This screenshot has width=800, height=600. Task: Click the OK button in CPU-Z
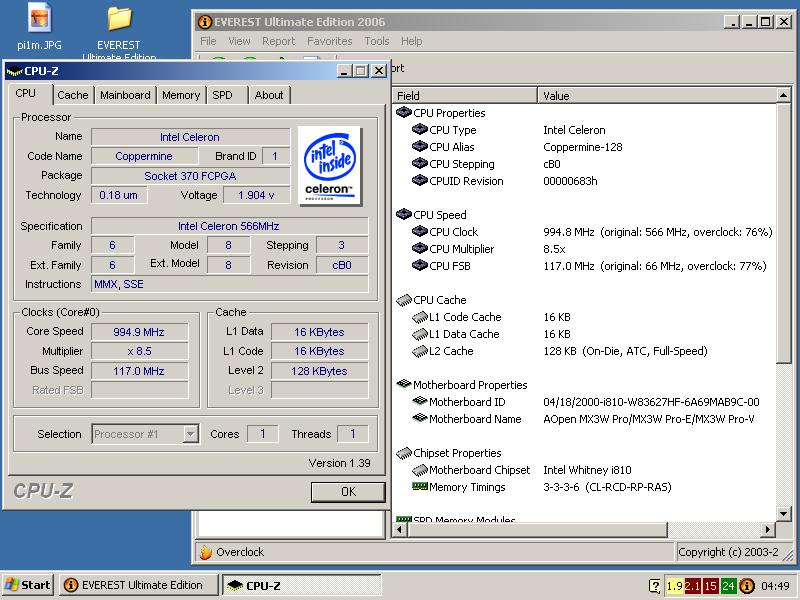pyautogui.click(x=348, y=491)
